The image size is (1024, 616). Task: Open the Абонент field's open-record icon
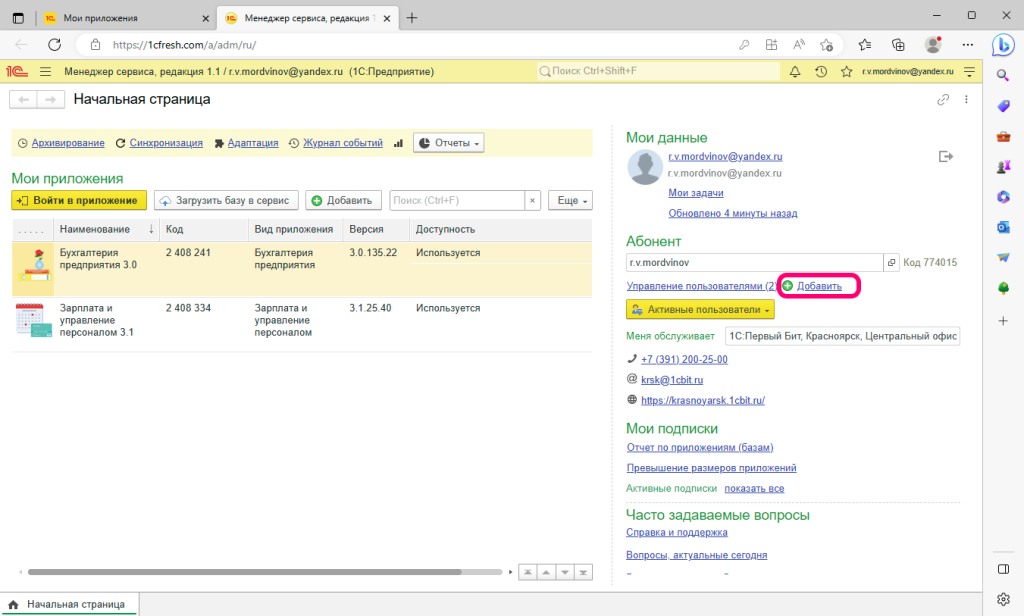pos(891,263)
